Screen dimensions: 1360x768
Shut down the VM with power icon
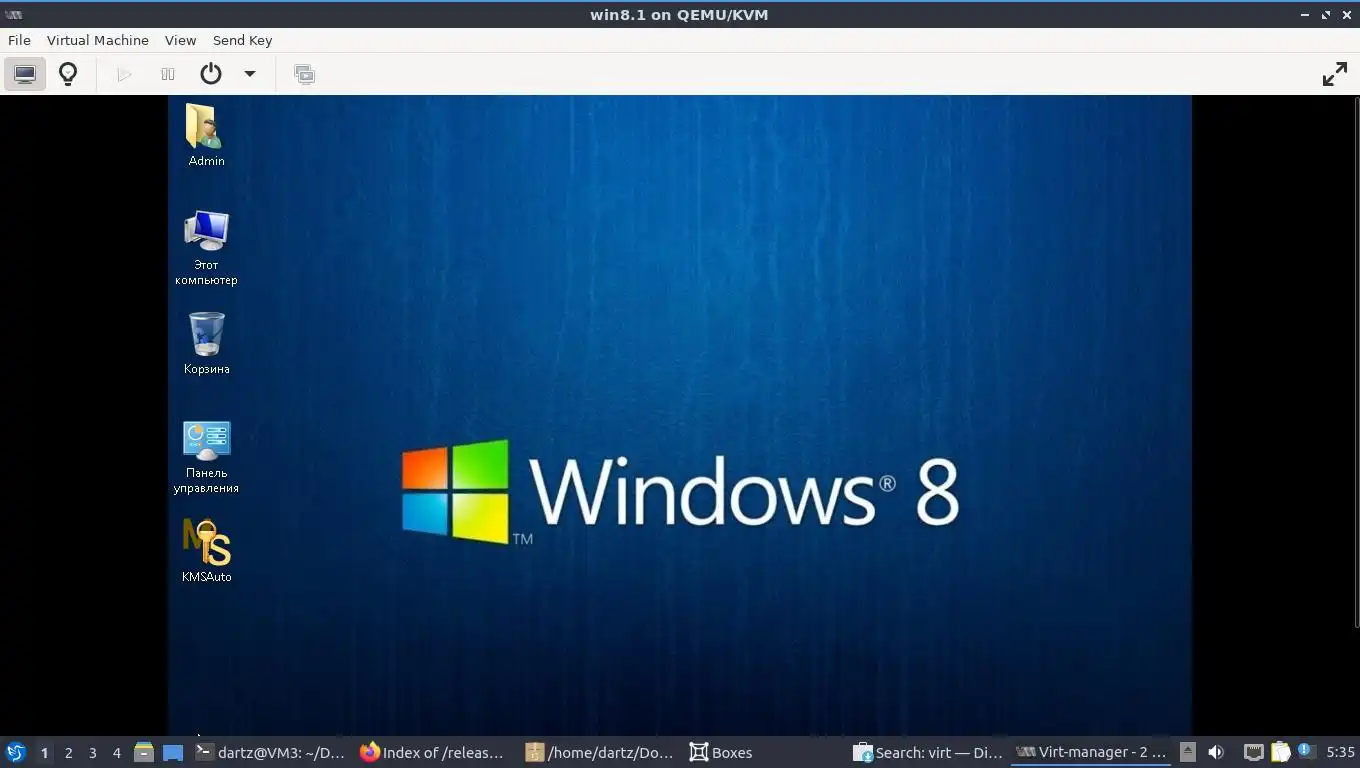[211, 74]
